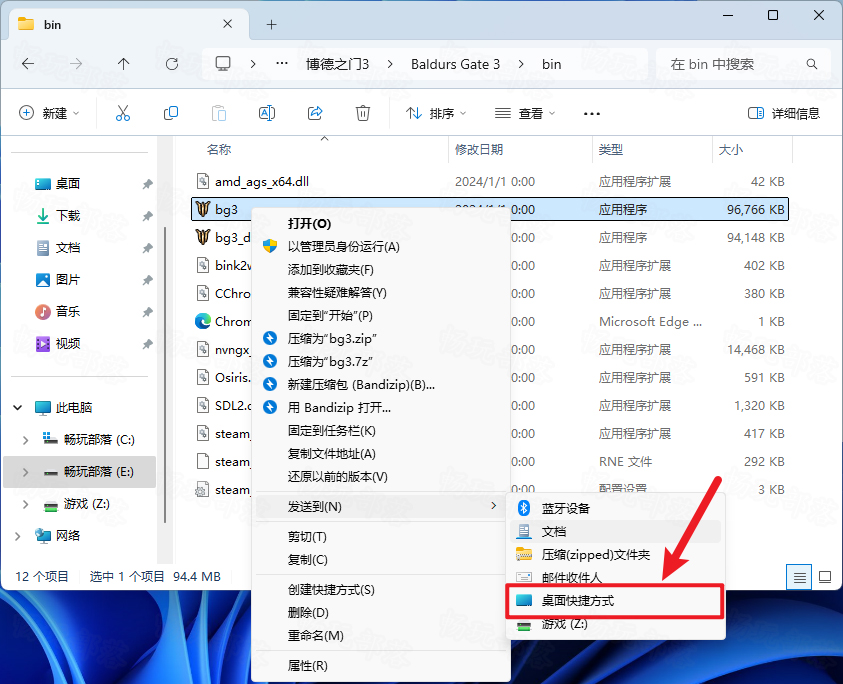This screenshot has height=684, width=843.
Task: Click the 下载 downloads arrow icon in sidebar
Action: (42, 216)
